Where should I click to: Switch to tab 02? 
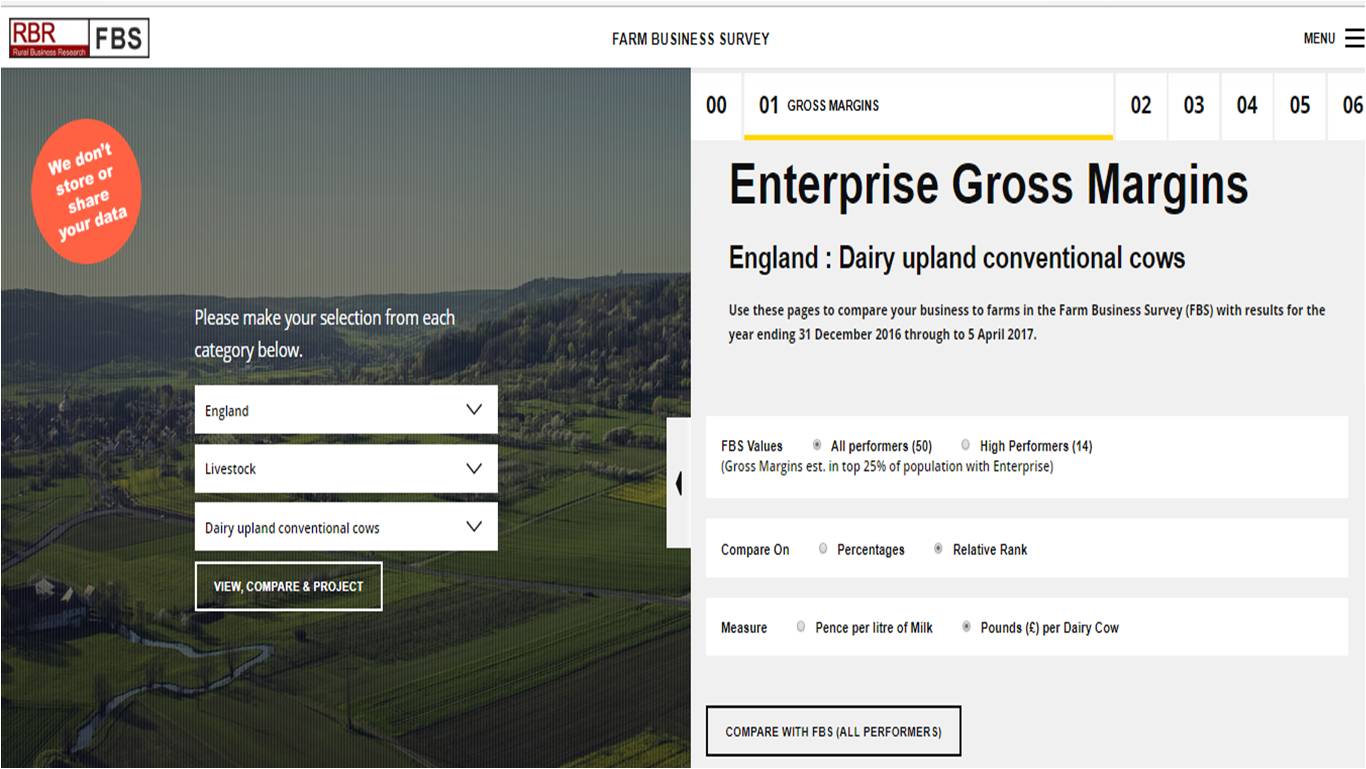coord(1141,105)
